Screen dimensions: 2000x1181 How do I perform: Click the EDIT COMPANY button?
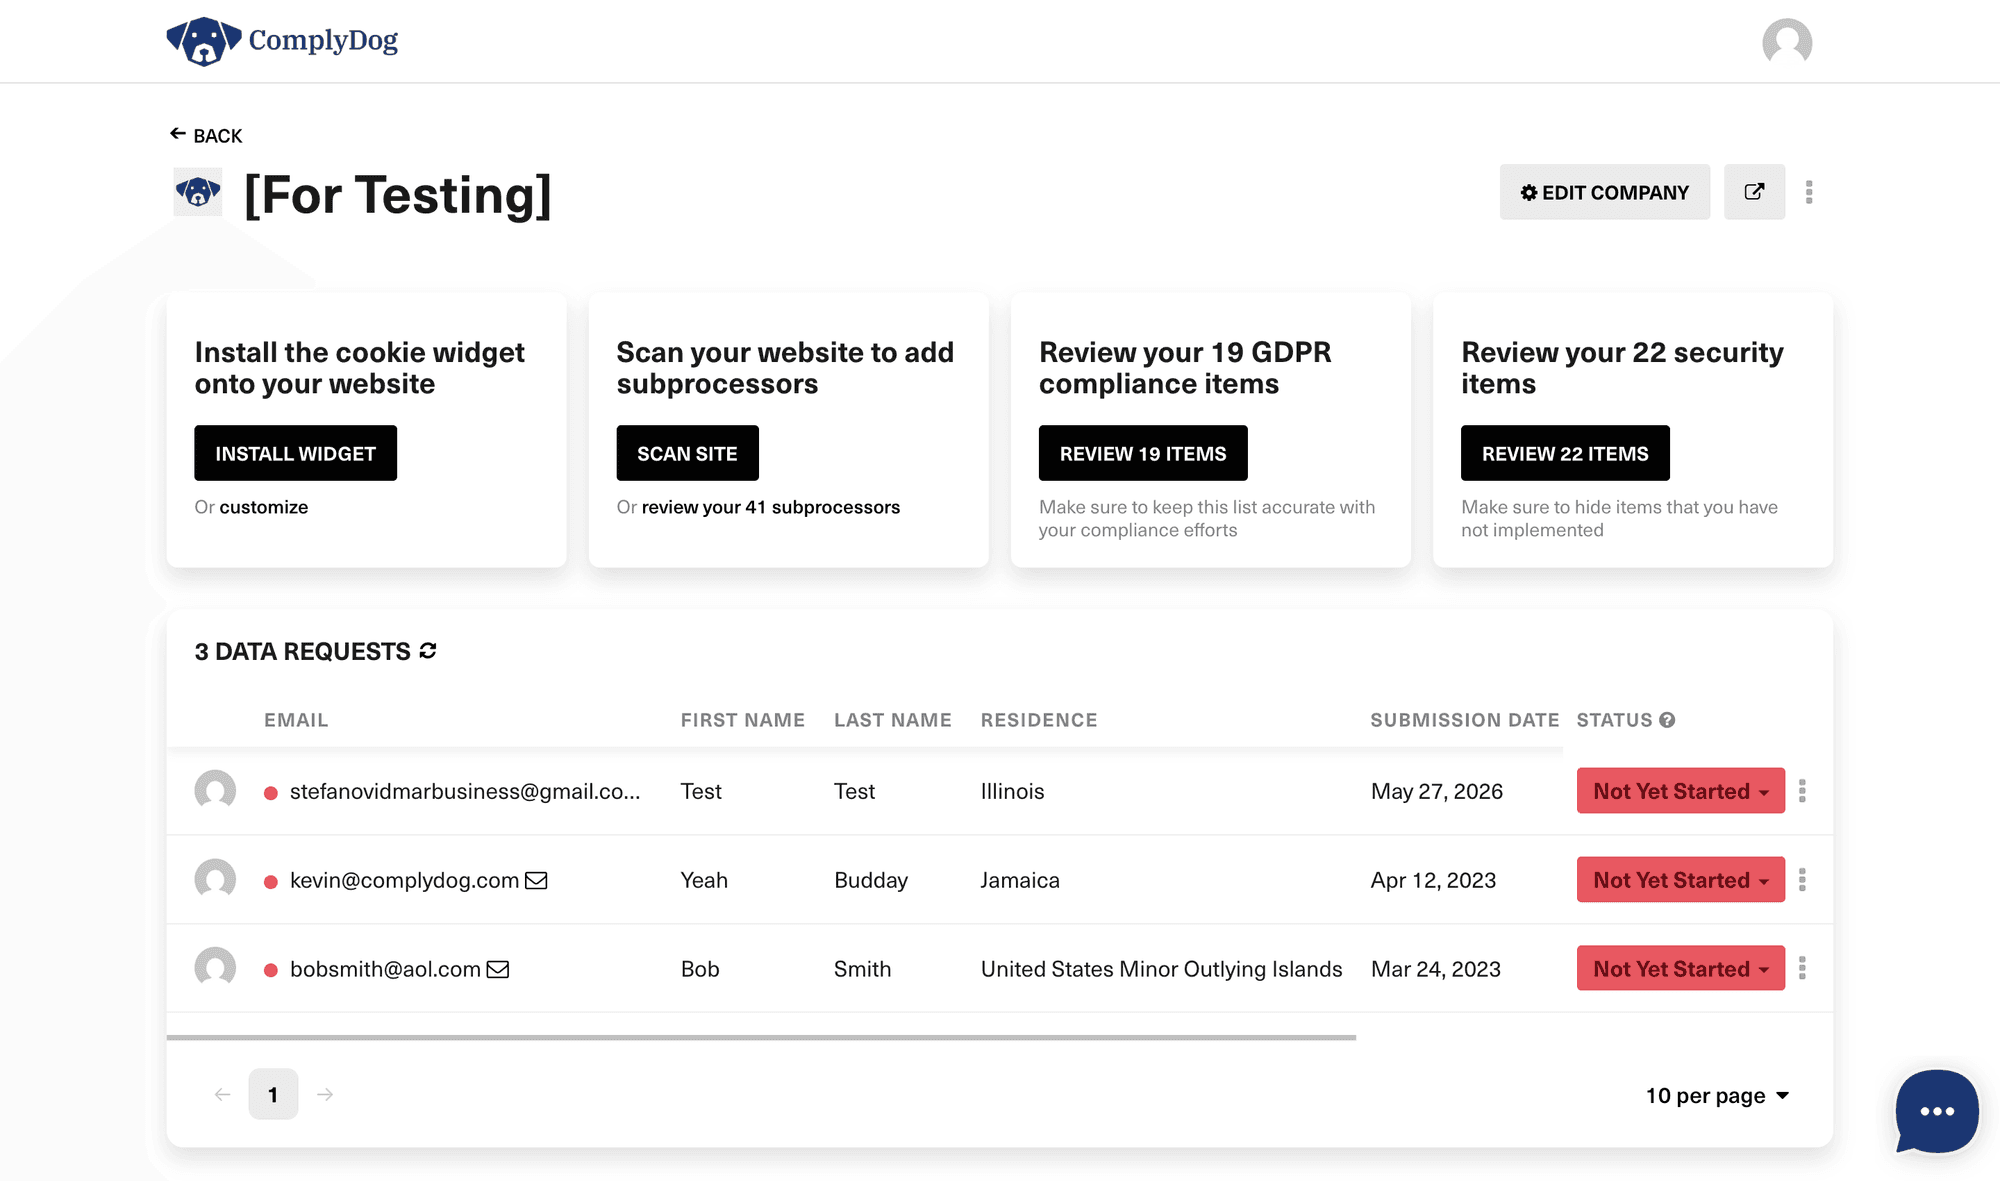pyautogui.click(x=1605, y=192)
